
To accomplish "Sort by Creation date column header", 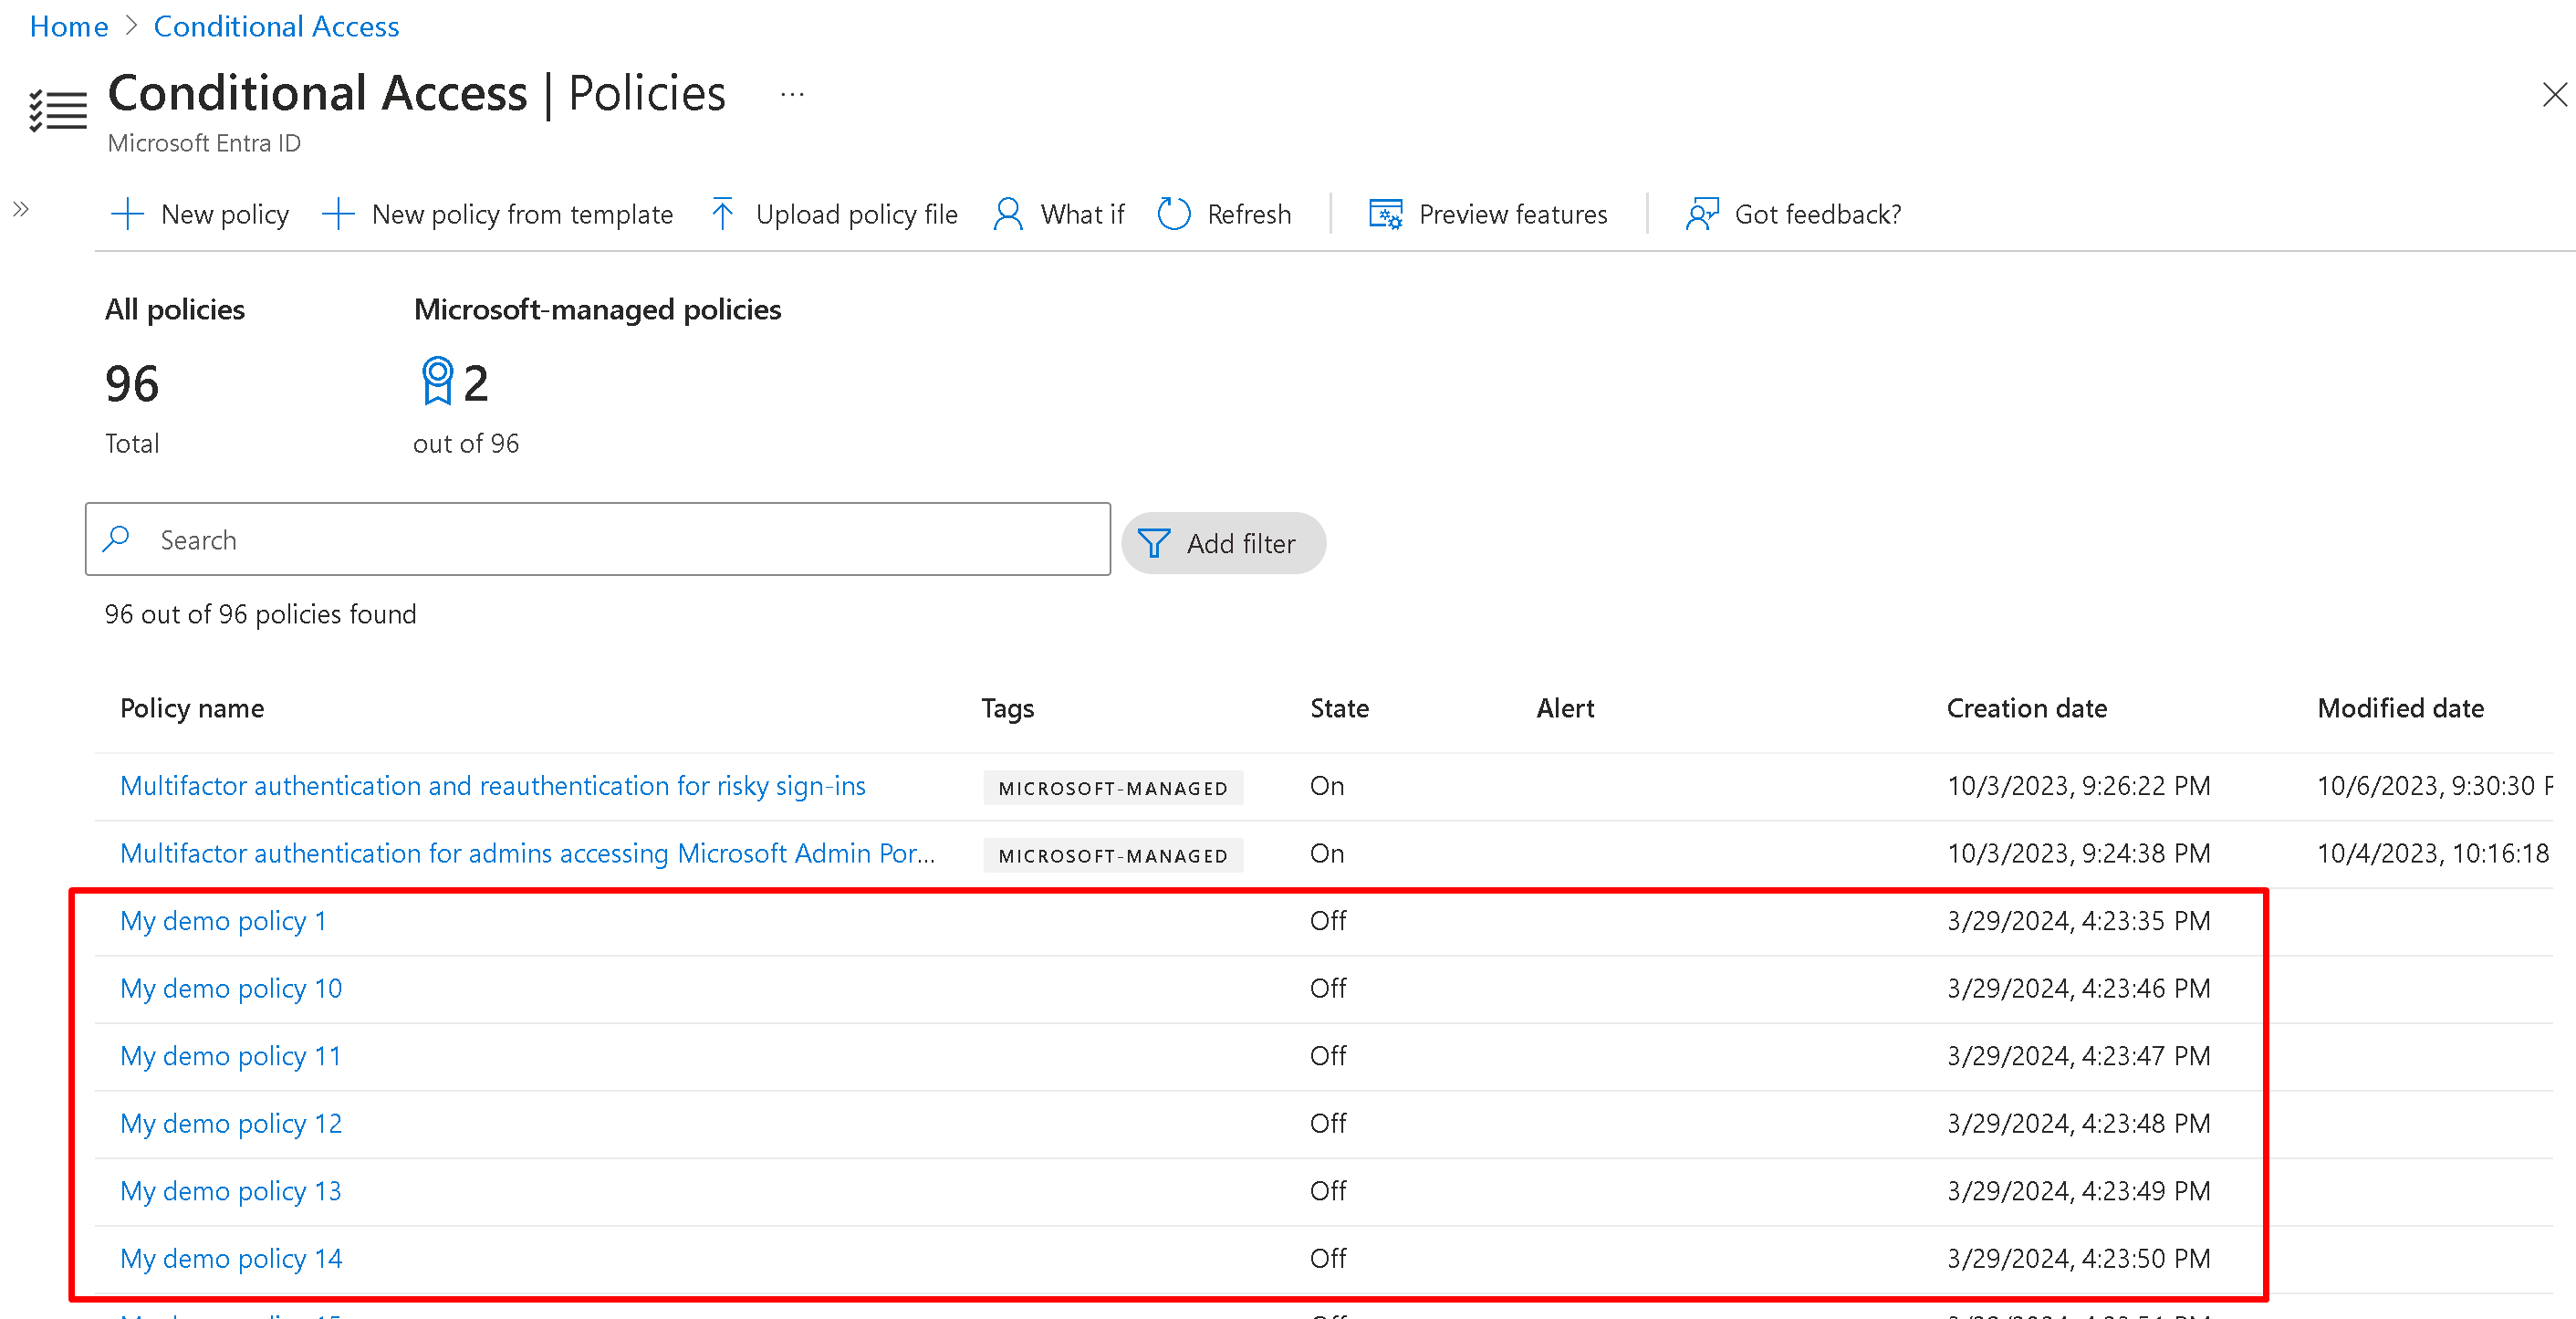I will (2026, 708).
